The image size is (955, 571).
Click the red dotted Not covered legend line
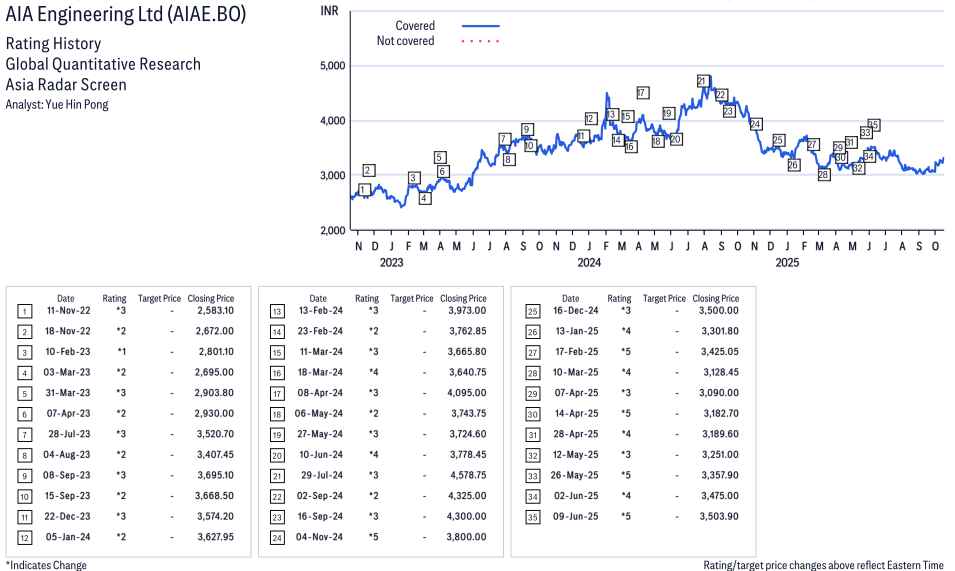click(x=481, y=41)
